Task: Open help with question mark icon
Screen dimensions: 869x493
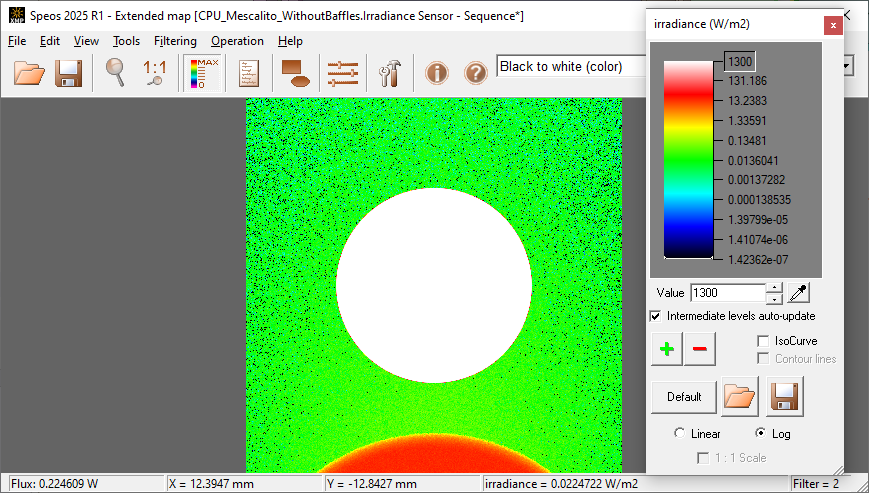Action: (476, 73)
